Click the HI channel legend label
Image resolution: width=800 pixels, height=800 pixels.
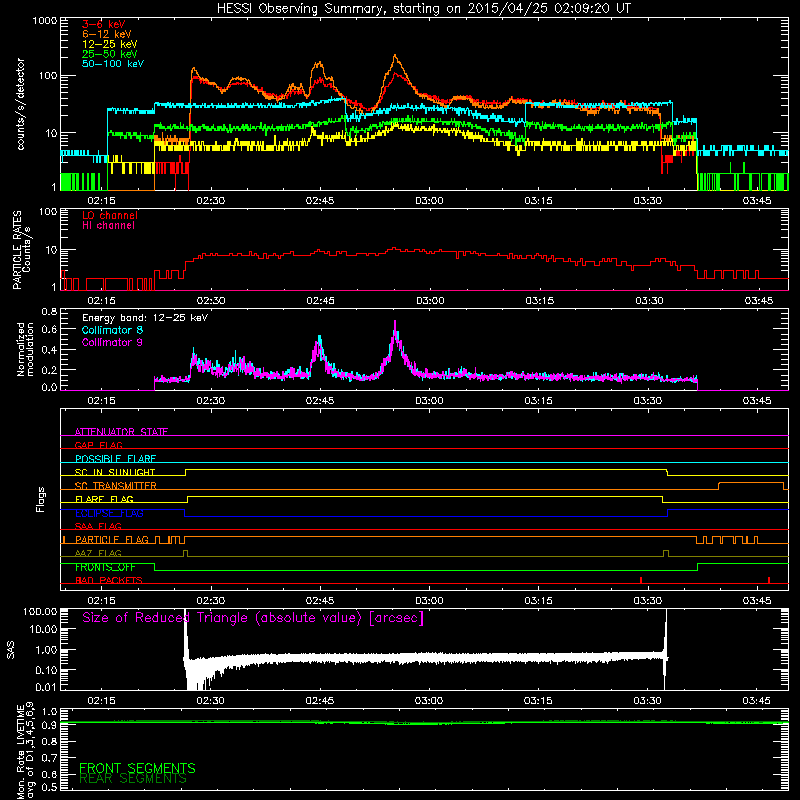[x=108, y=226]
